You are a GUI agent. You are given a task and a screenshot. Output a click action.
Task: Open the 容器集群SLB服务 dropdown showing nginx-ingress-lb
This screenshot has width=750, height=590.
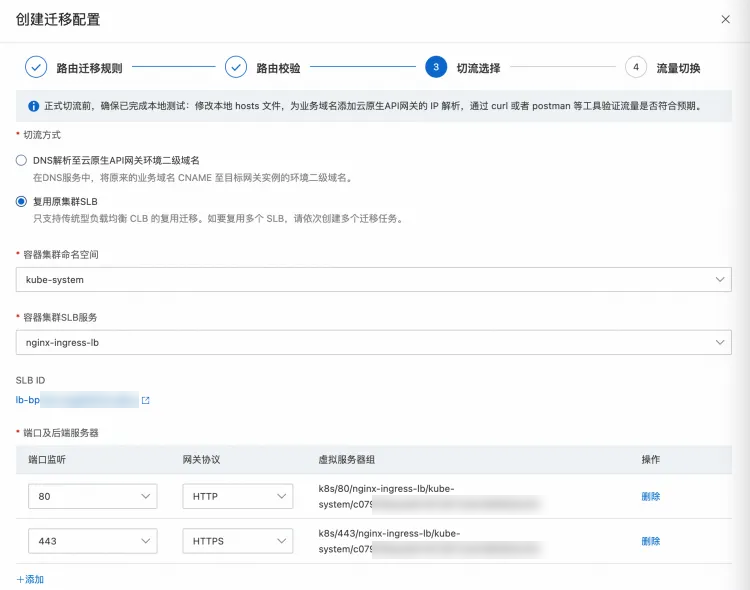point(374,342)
